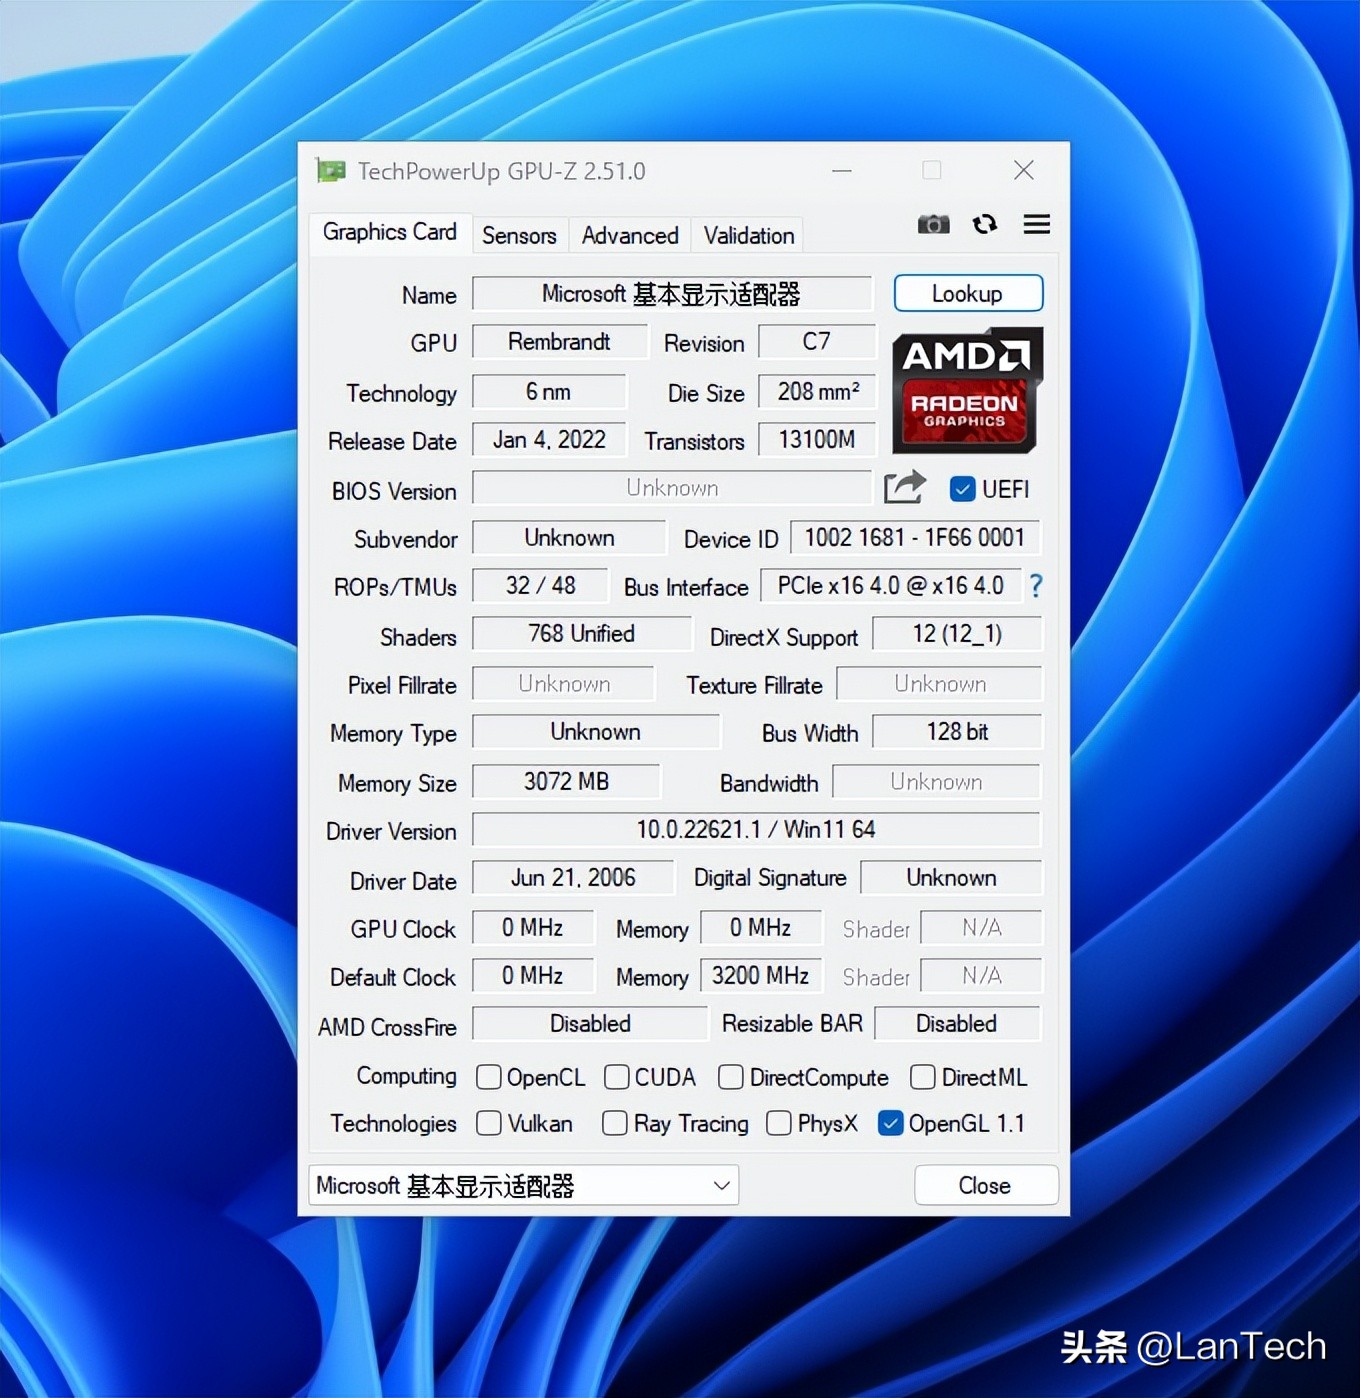The width and height of the screenshot is (1360, 1398).
Task: Click the Bandwidth field
Action: (937, 782)
